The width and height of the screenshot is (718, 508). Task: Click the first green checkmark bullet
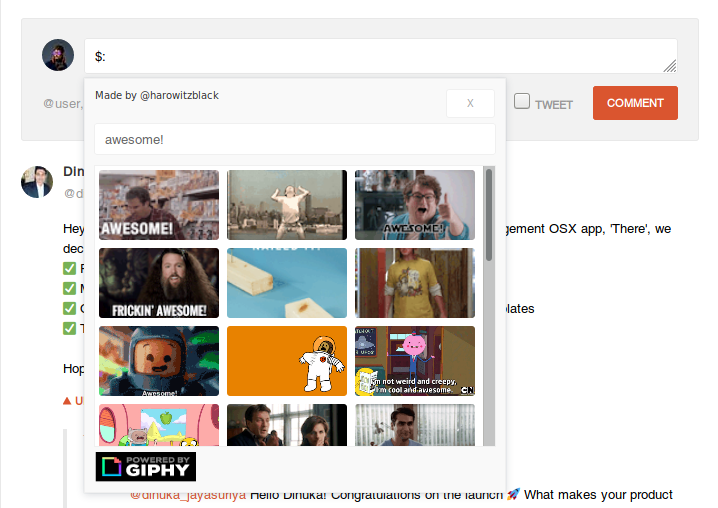pyautogui.click(x=69, y=268)
